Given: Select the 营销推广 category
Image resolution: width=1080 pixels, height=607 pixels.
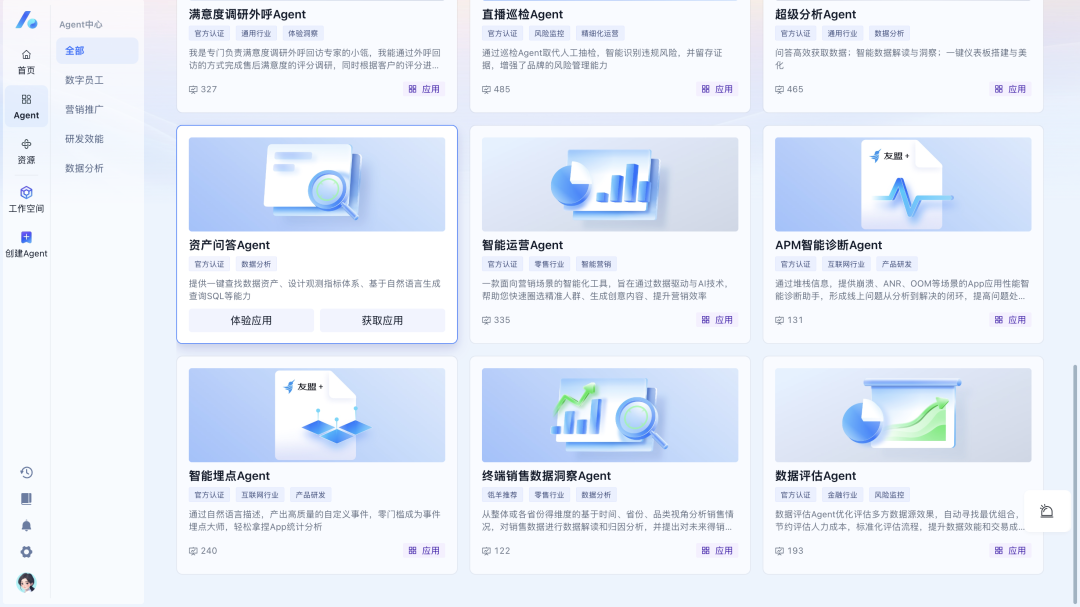Looking at the screenshot, I should [x=83, y=108].
